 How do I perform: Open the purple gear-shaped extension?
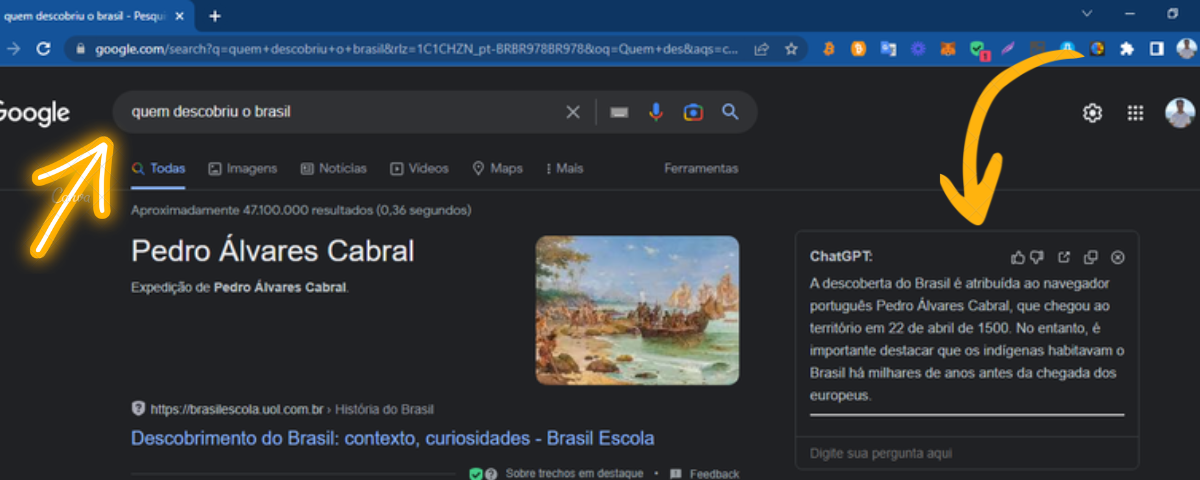point(918,48)
